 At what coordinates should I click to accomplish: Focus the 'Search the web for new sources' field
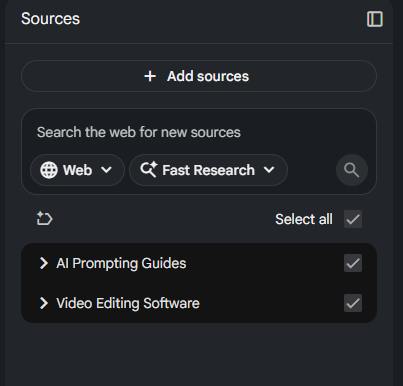point(138,132)
